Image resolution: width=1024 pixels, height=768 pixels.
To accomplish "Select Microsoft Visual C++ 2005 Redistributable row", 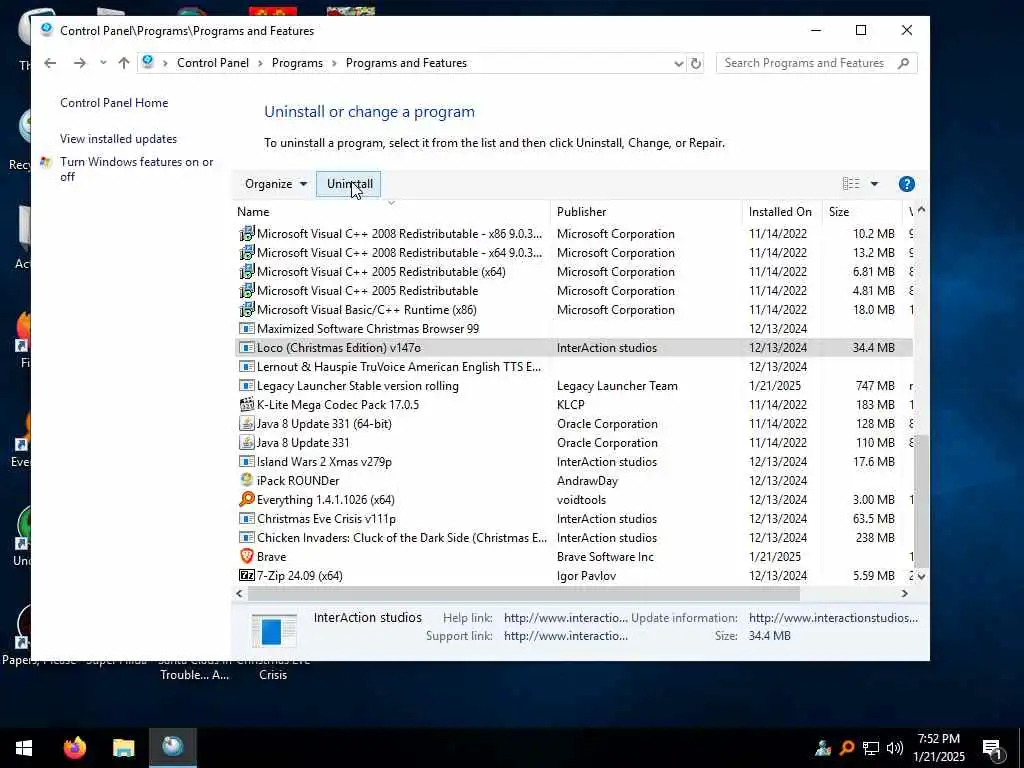I will tap(573, 291).
